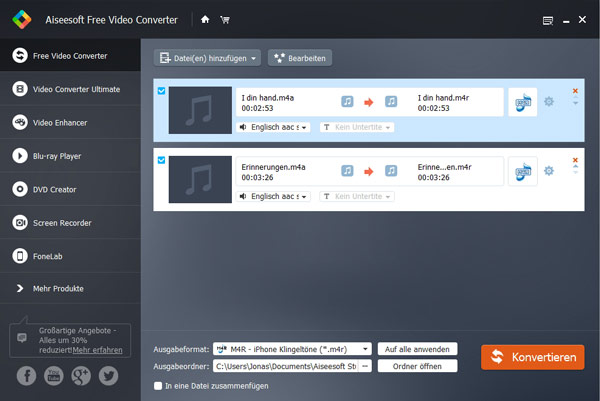The width and height of the screenshot is (600, 401).
Task: Enable In eine Datei zusammenfügen checkbox
Action: pos(157,385)
